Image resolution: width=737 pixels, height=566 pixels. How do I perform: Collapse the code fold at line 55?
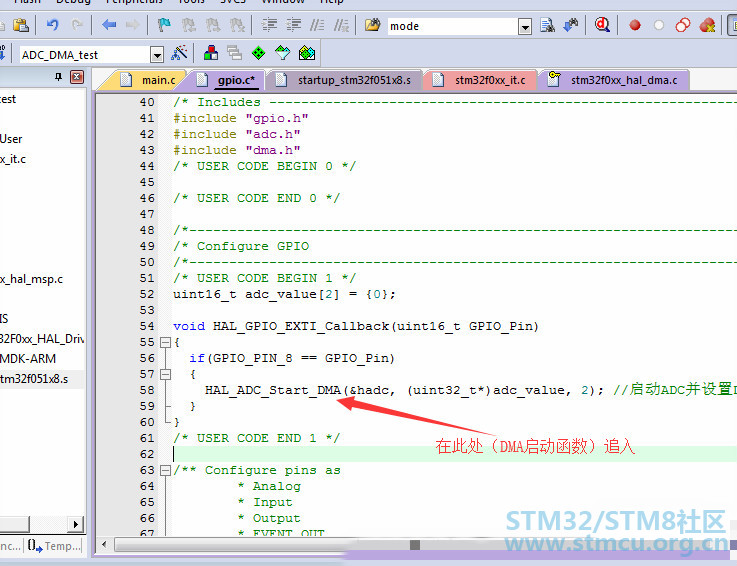tap(165, 343)
